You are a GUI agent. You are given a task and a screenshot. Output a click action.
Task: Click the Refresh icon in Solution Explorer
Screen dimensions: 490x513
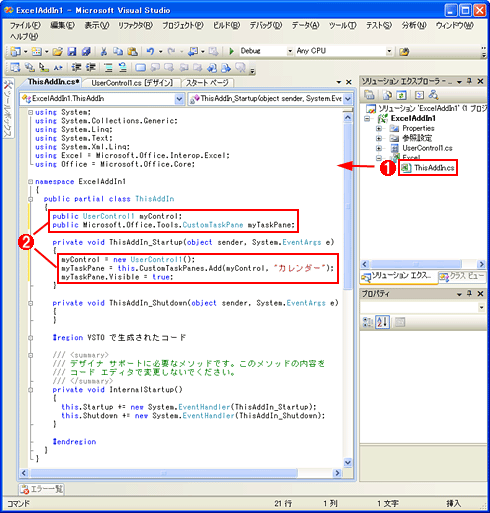(401, 95)
